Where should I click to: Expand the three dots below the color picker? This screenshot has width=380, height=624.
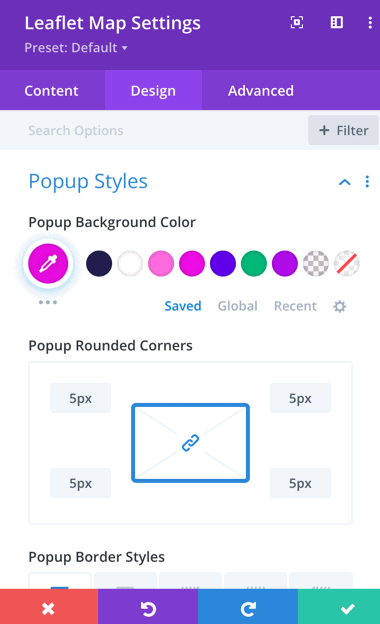coord(48,302)
